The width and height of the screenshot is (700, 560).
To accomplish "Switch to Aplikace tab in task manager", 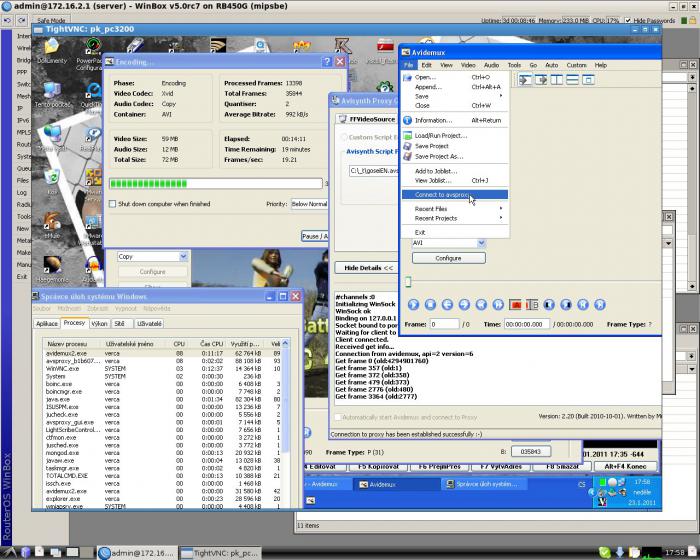I will click(x=46, y=324).
